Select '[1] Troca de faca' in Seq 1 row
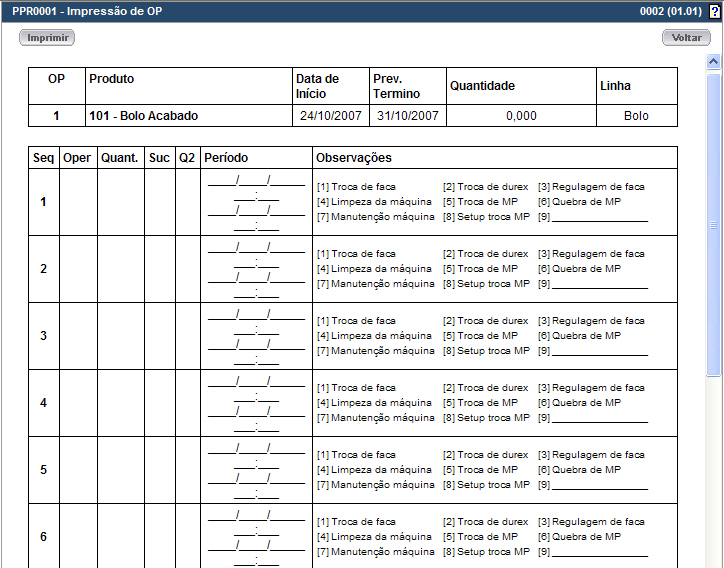Screen dimensions: 724x568 click(356, 187)
